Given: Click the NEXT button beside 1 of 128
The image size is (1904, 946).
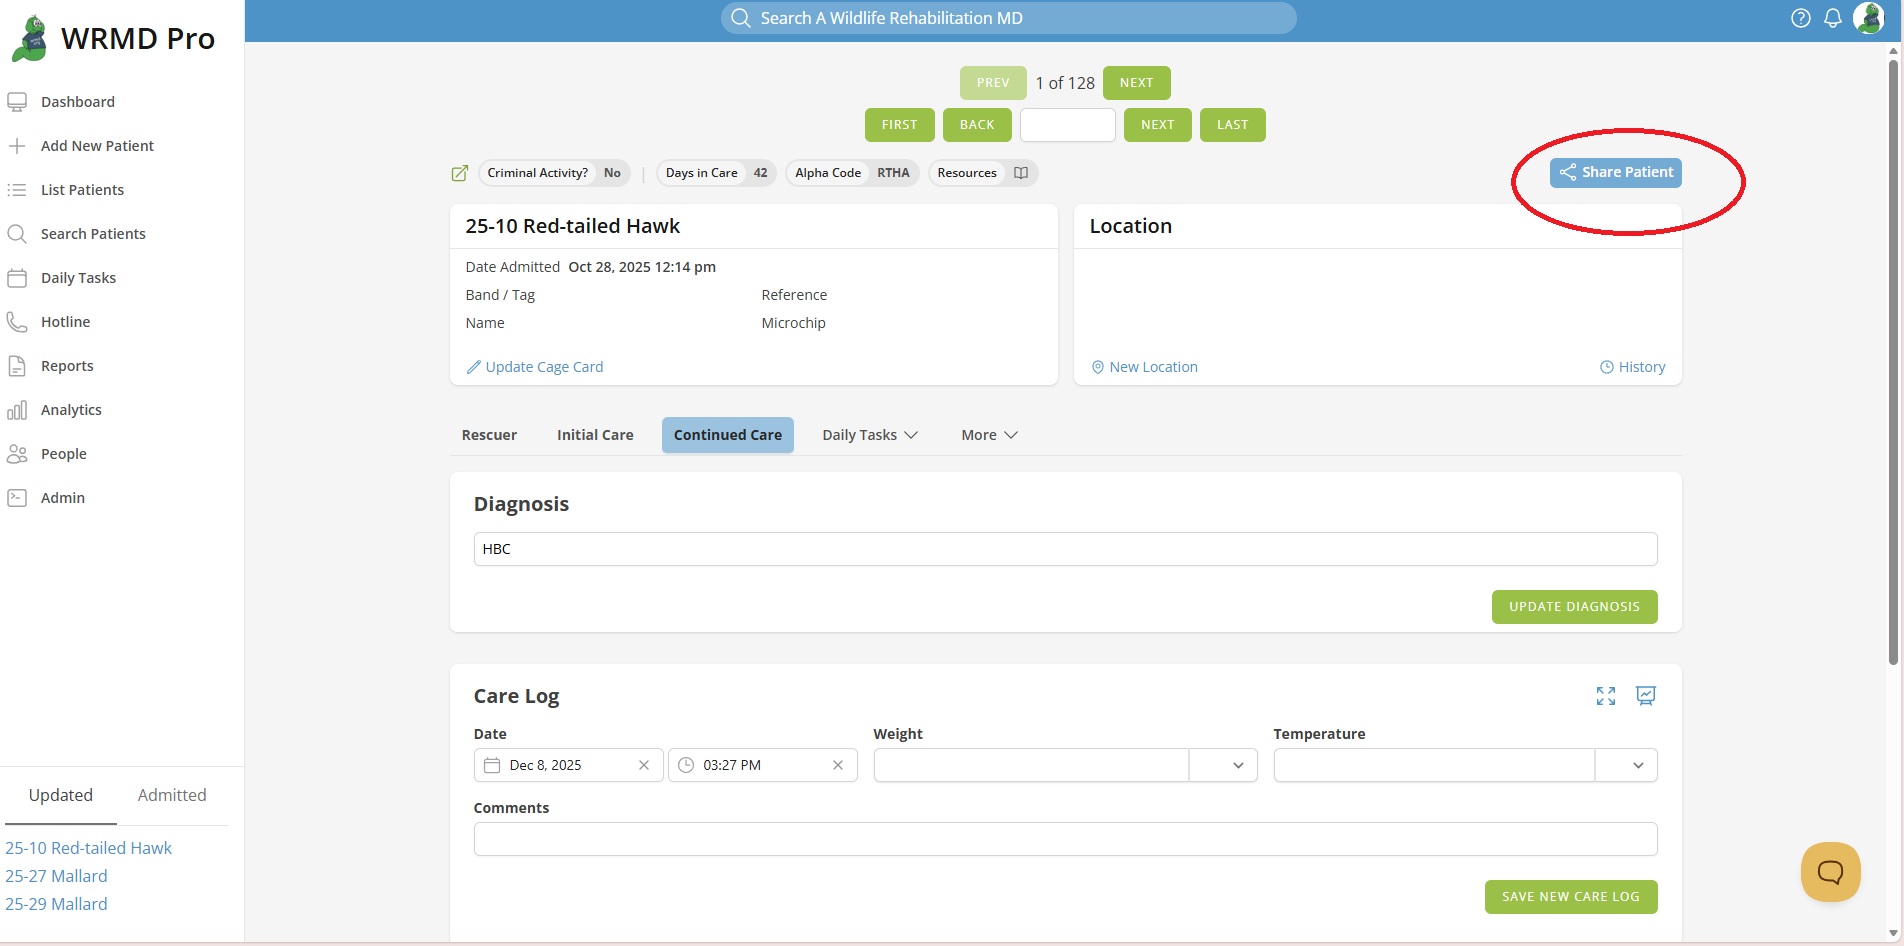Looking at the screenshot, I should [x=1137, y=83].
